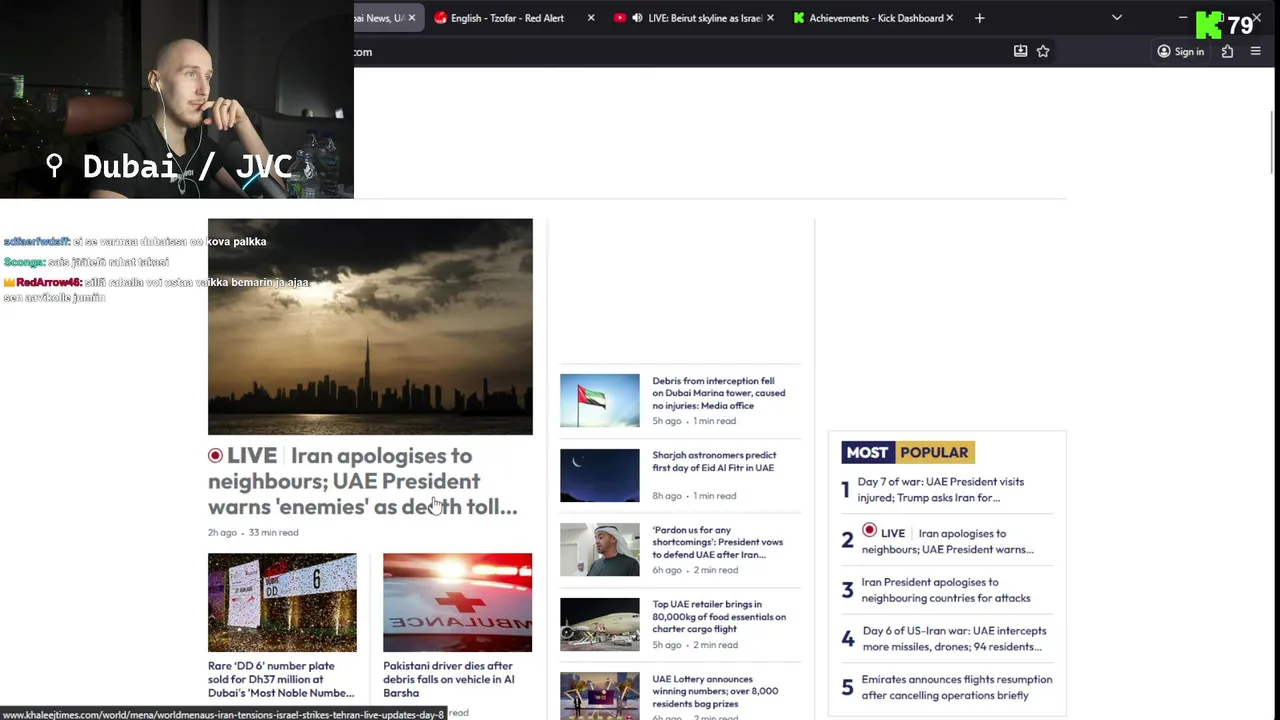This screenshot has width=1280, height=720.
Task: Open Emirates announces flights resumption item
Action: 957,687
